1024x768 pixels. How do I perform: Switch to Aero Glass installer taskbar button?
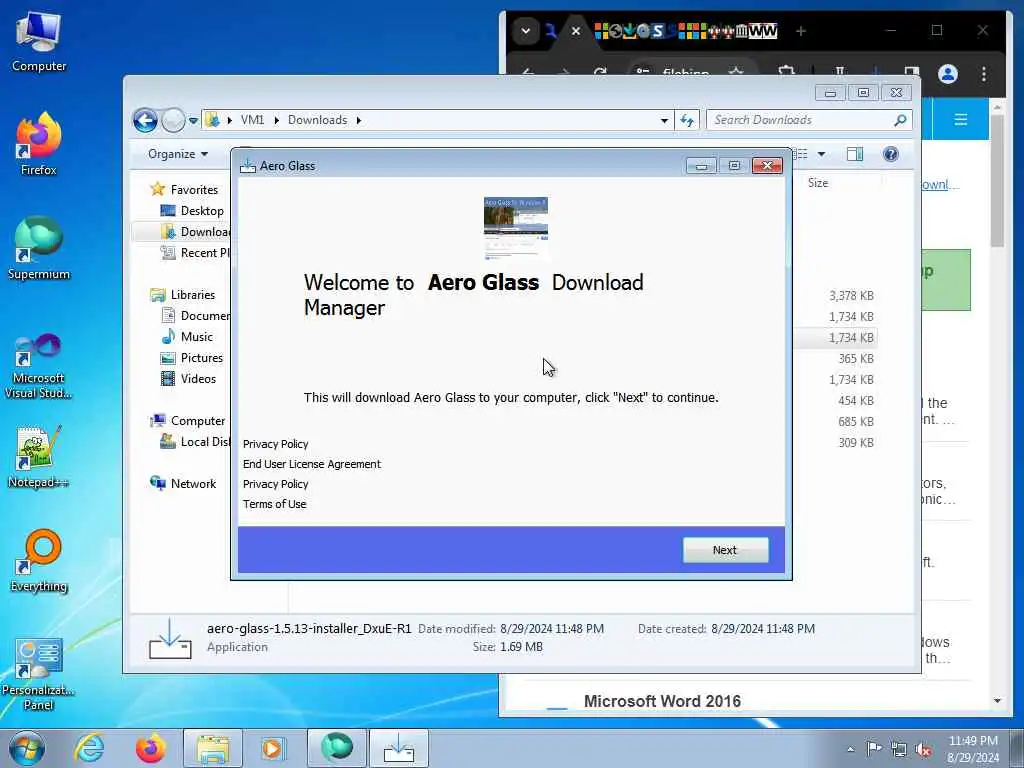coord(398,748)
